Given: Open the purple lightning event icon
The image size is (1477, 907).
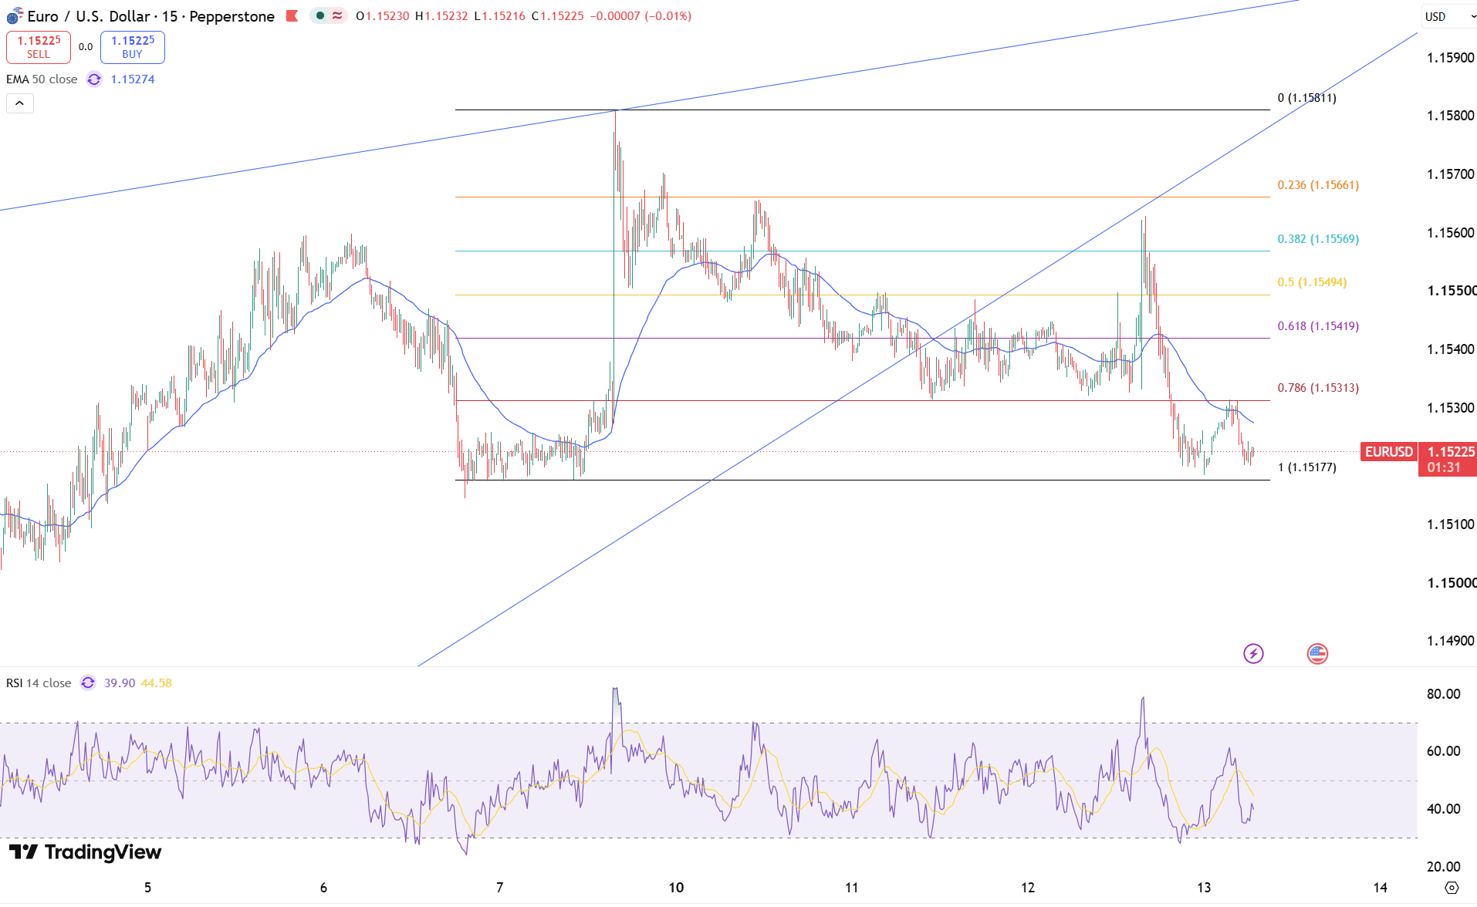Looking at the screenshot, I should tap(1253, 654).
